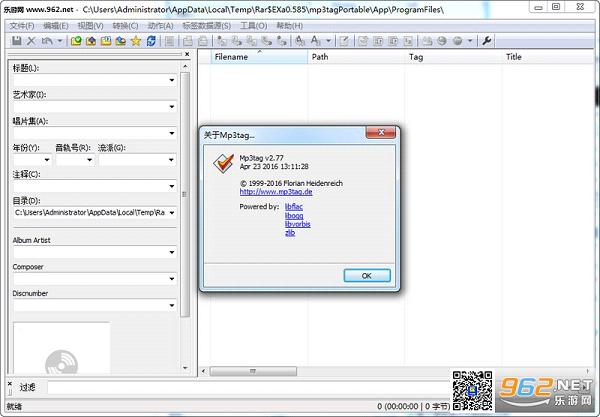
Task: Close the tag panel with its small x
Action: coord(187,54)
